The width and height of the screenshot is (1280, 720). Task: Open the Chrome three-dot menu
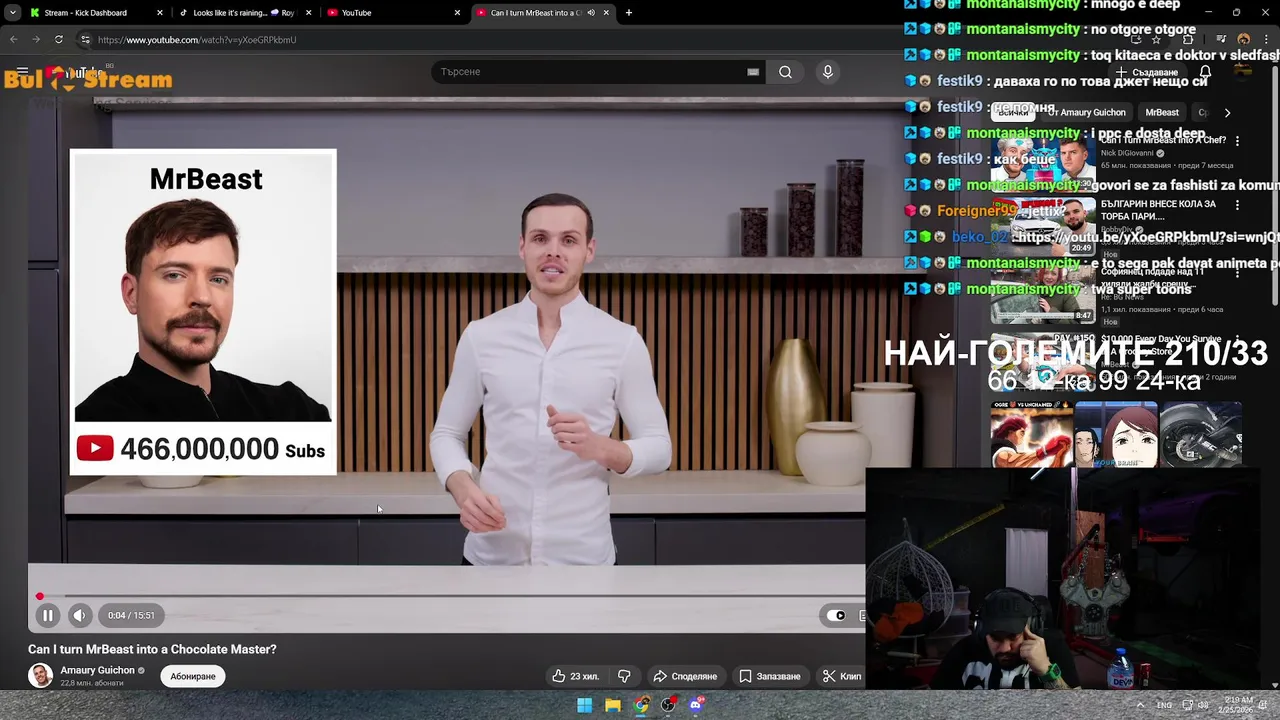(x=1266, y=40)
